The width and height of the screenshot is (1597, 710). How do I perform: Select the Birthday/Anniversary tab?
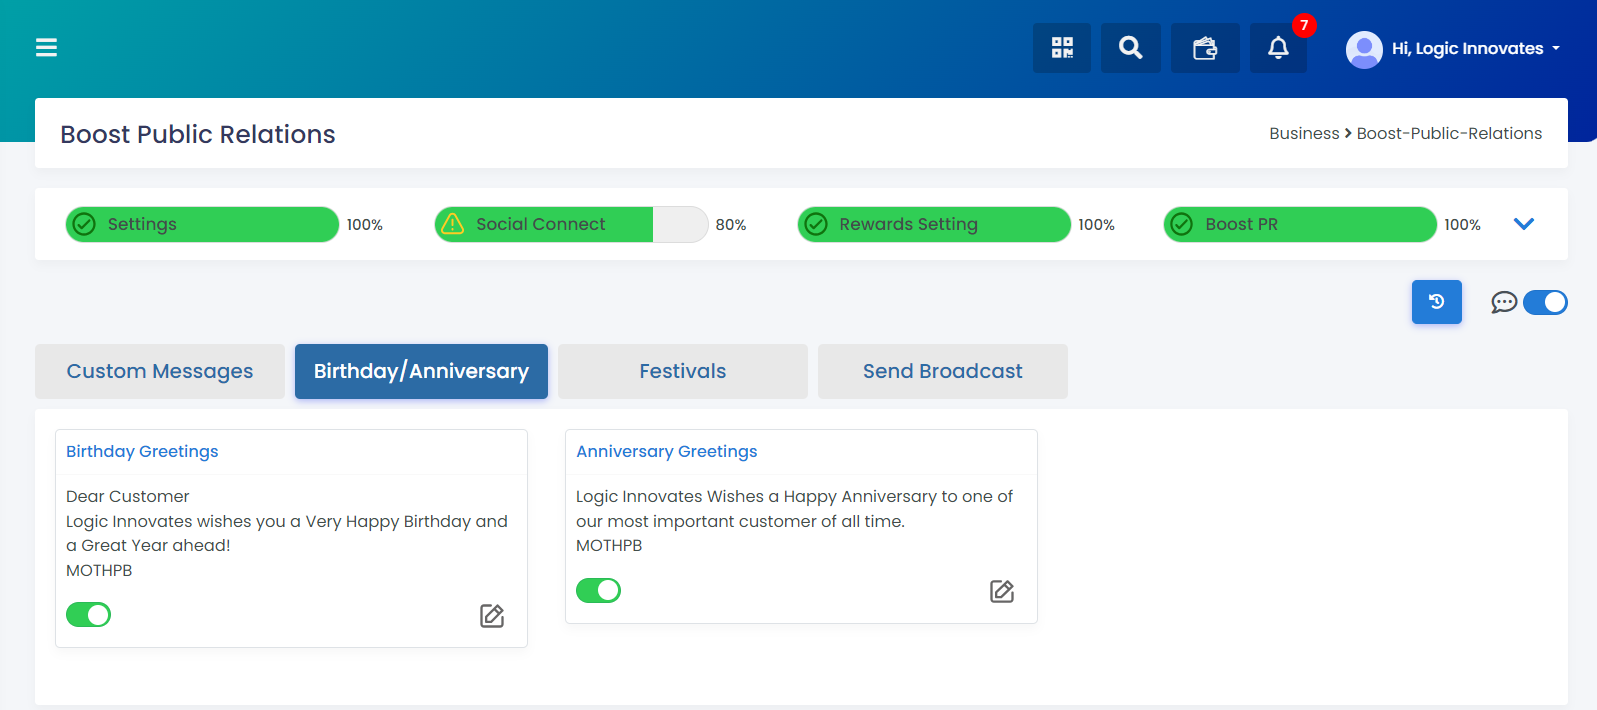coord(421,371)
